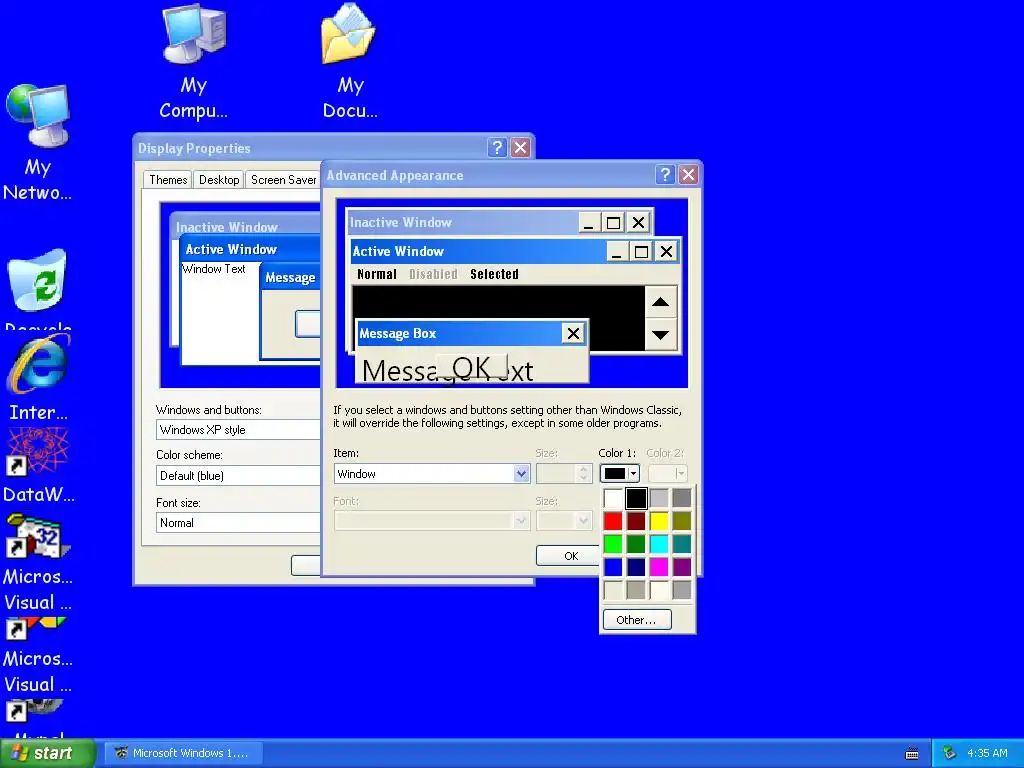The width and height of the screenshot is (1024, 768).
Task: Click the preview scrollbar down arrow
Action: coord(660,335)
